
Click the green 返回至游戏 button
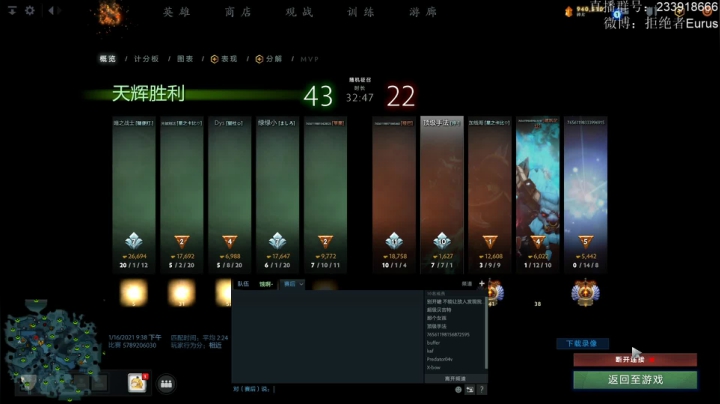tap(635, 380)
